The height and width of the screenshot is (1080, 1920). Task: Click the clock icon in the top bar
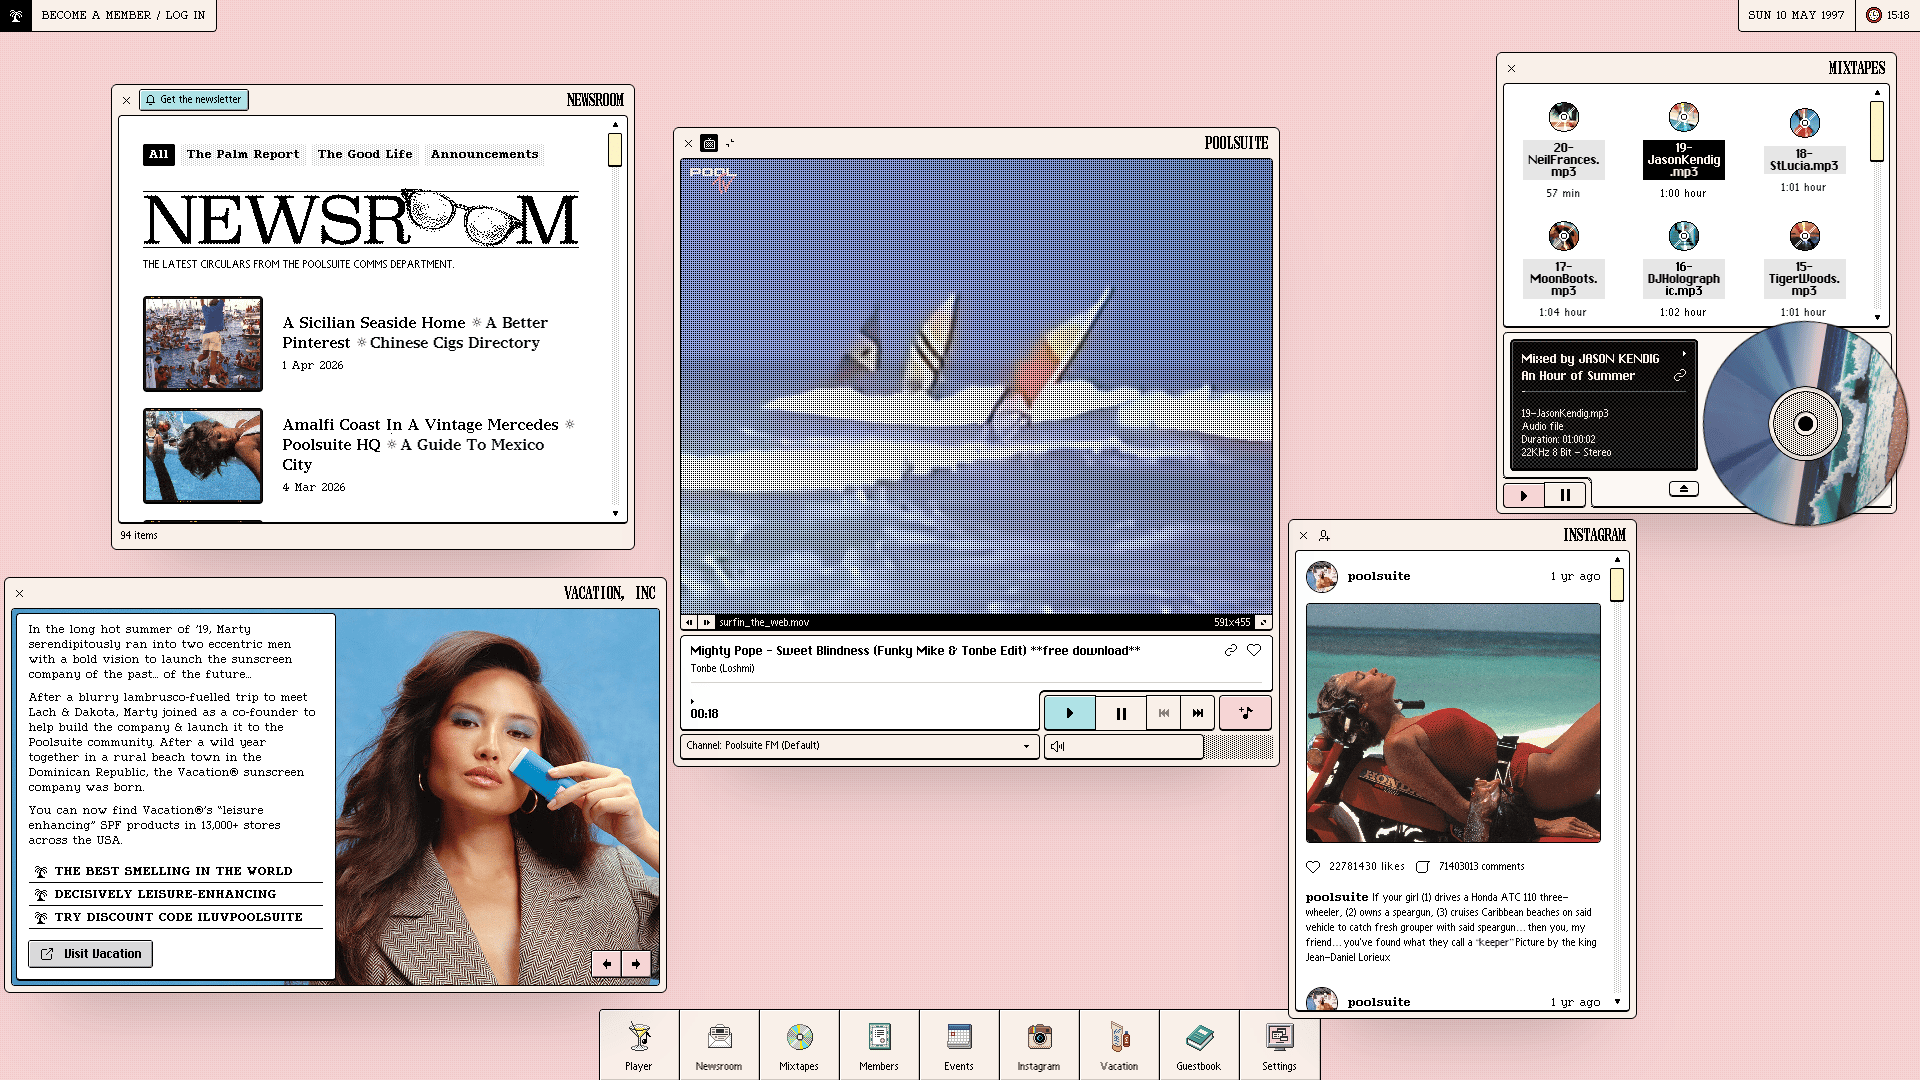click(x=1873, y=15)
